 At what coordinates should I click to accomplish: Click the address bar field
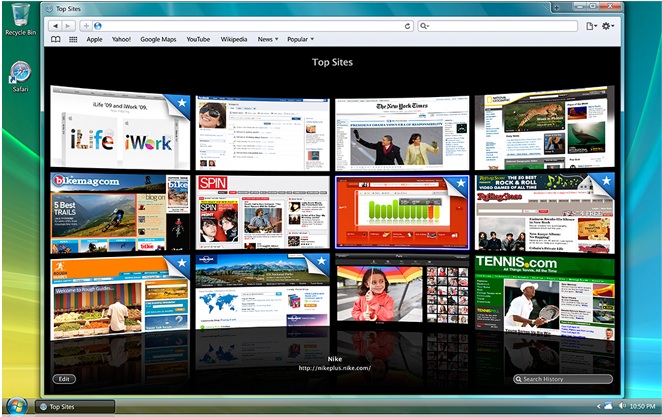click(x=249, y=26)
